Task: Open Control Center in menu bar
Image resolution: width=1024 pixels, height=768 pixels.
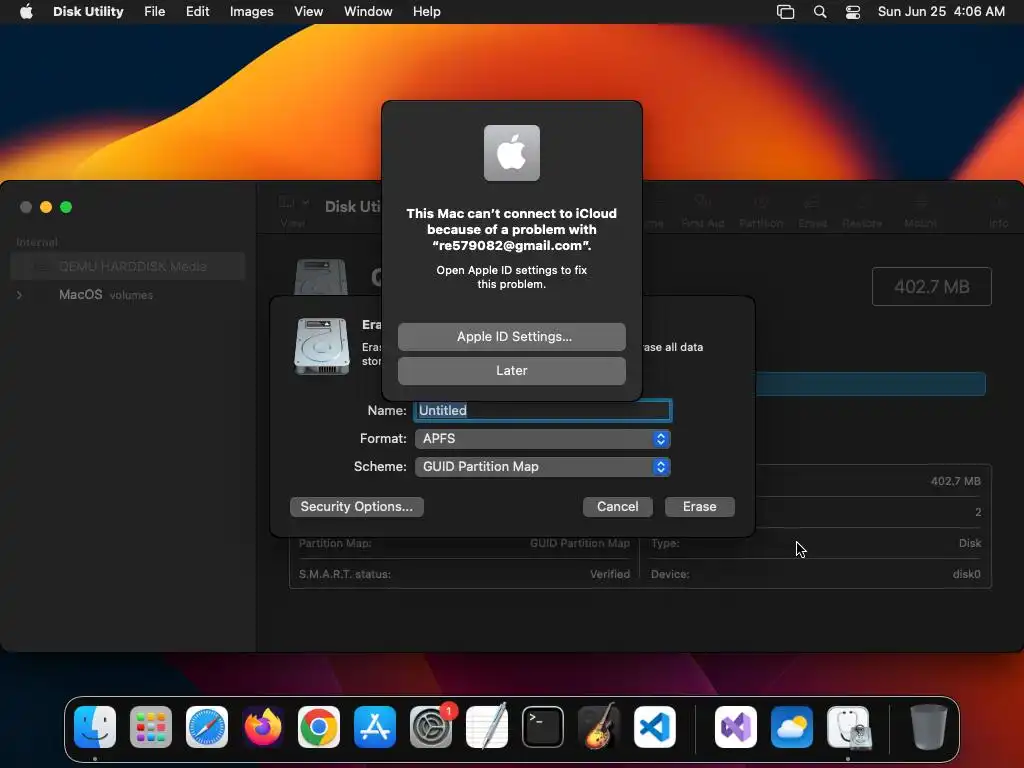Action: pyautogui.click(x=852, y=12)
